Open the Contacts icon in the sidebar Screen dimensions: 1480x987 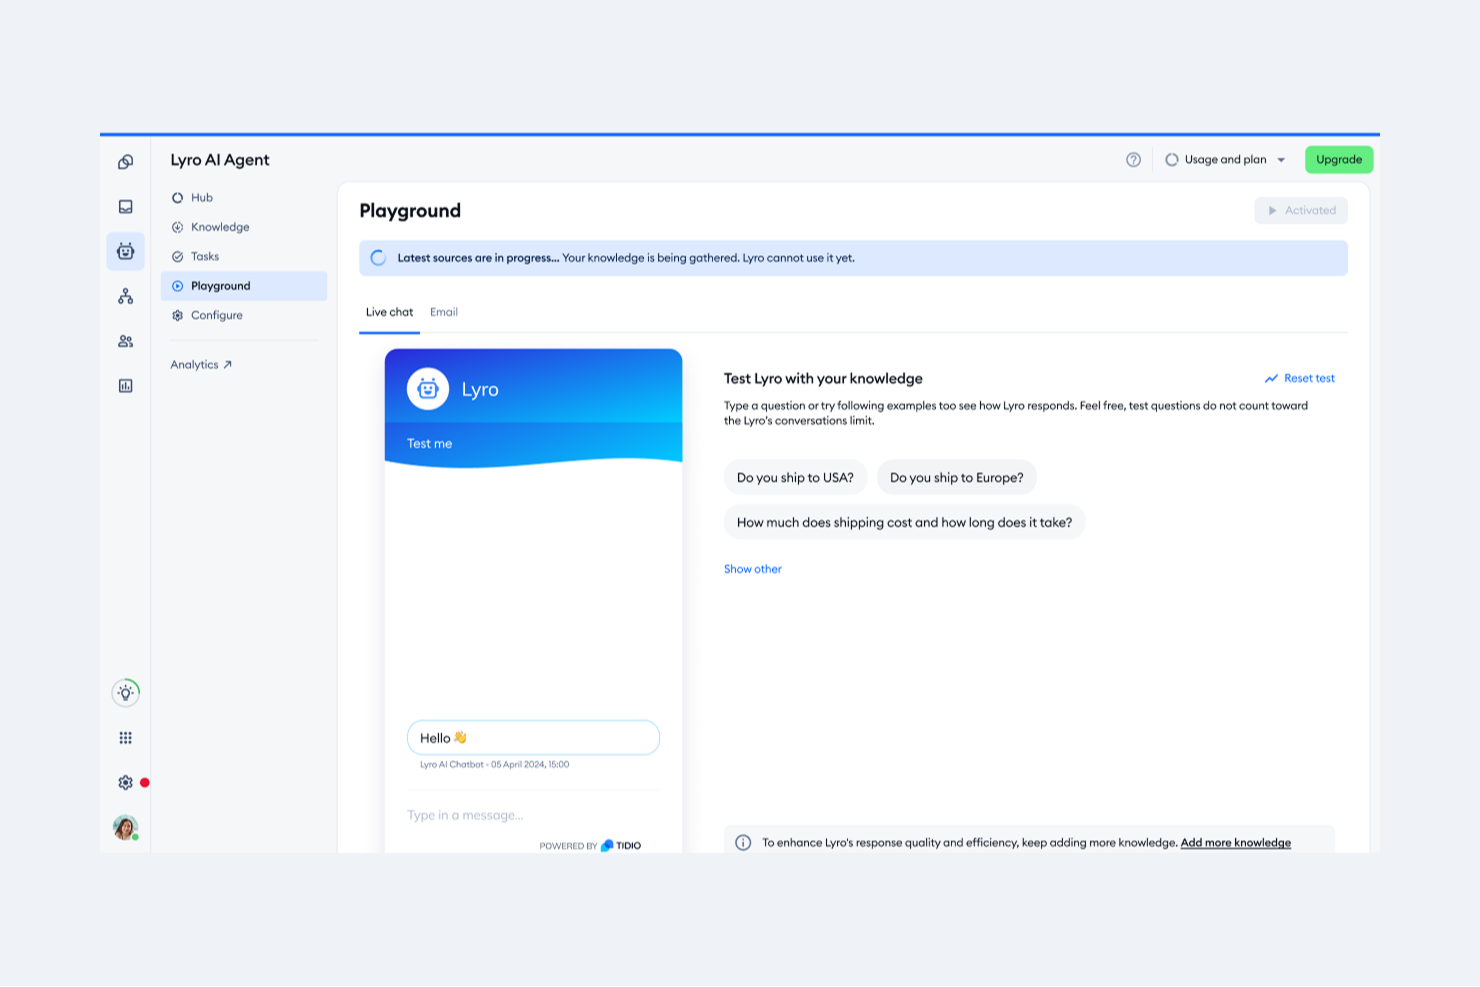click(x=125, y=341)
